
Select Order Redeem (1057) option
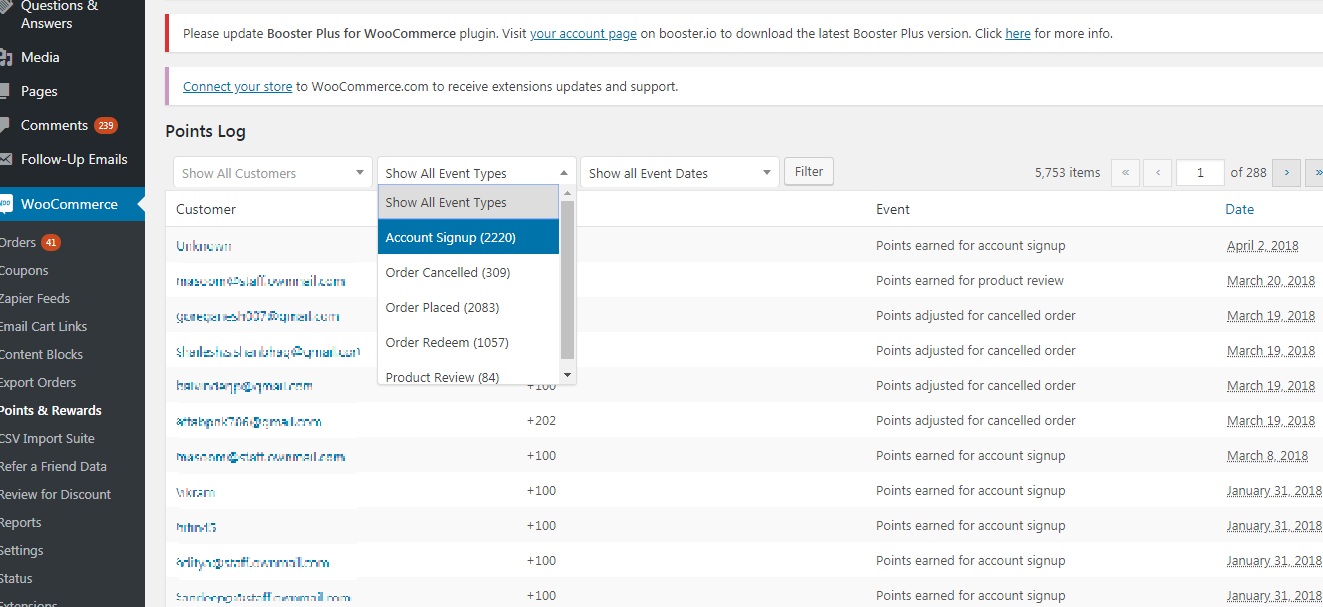click(468, 342)
